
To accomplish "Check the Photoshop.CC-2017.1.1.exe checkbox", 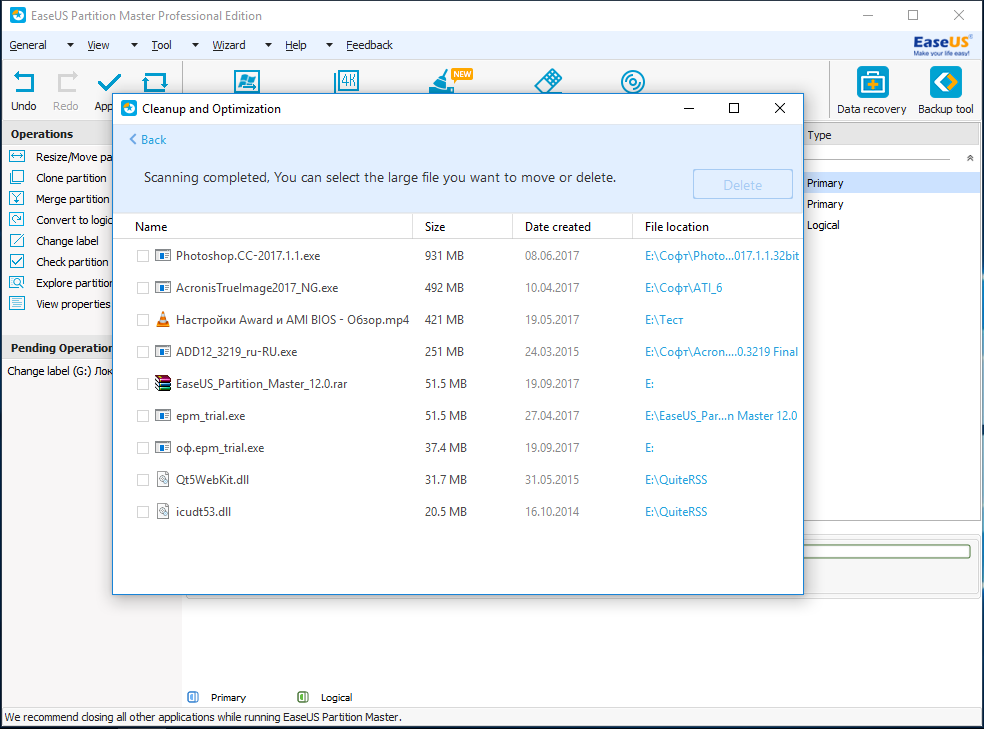I will point(143,256).
